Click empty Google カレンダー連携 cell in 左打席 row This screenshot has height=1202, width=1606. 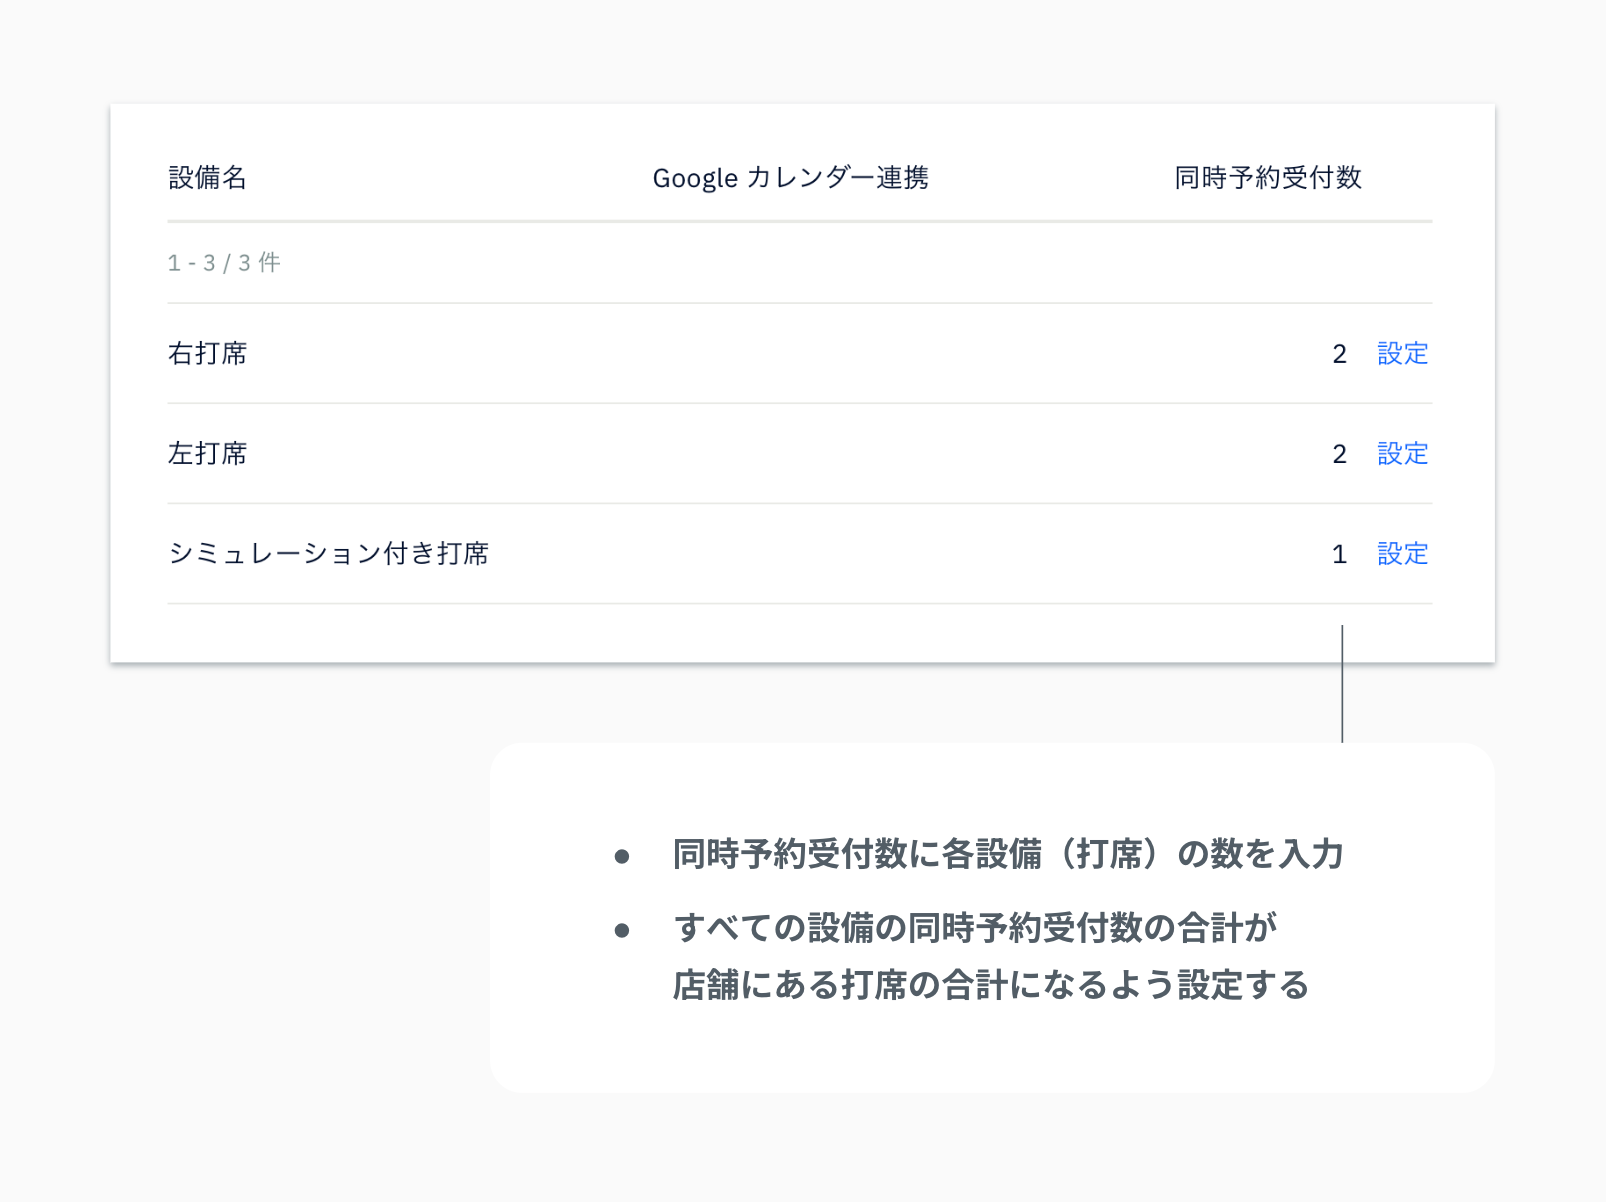pyautogui.click(x=790, y=453)
